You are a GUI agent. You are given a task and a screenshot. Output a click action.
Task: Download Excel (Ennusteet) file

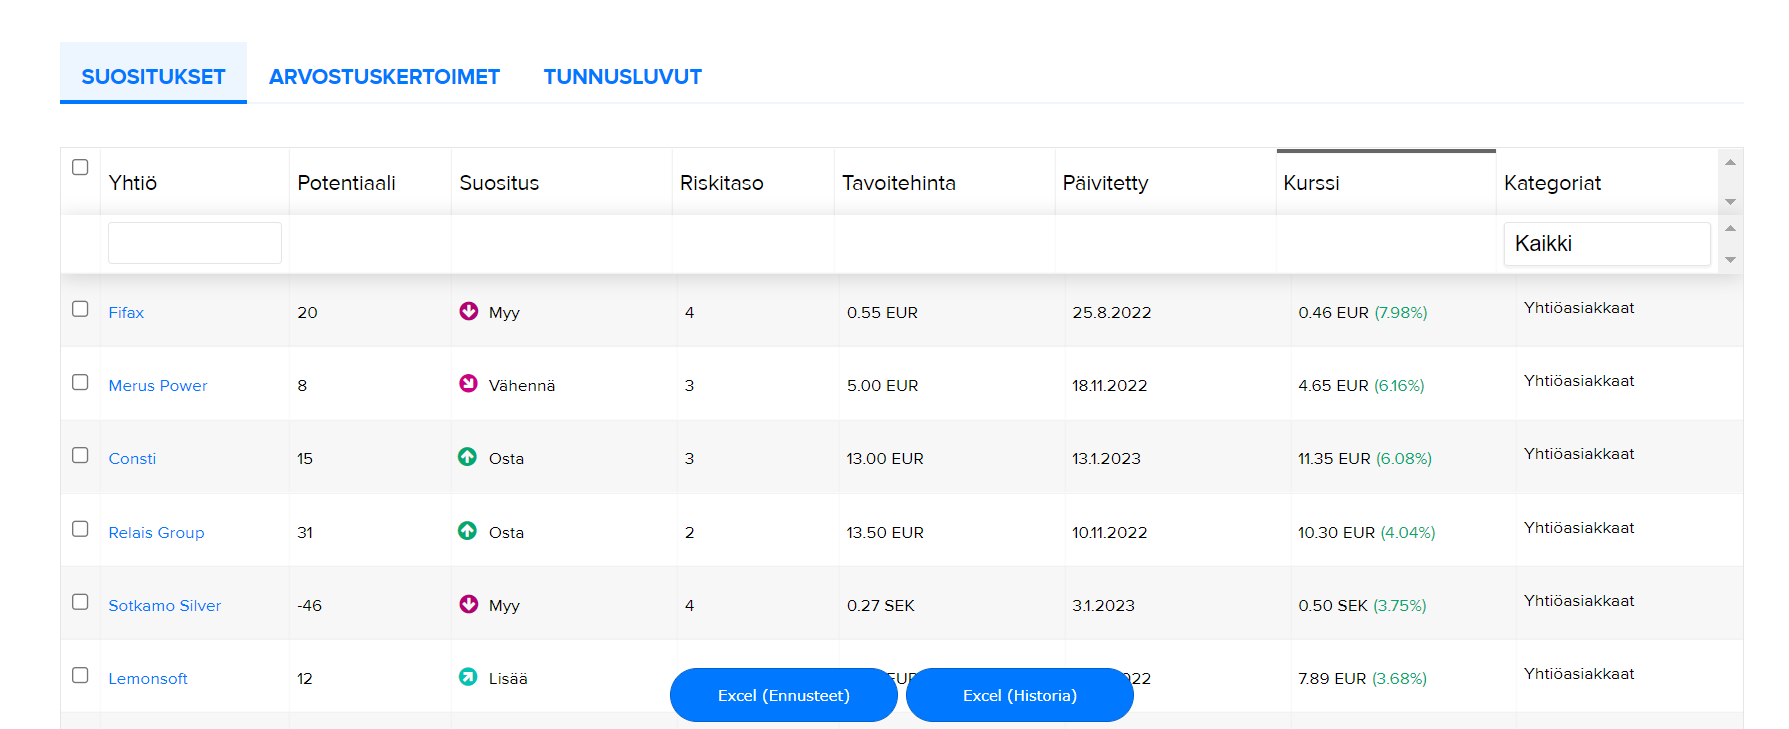point(783,695)
